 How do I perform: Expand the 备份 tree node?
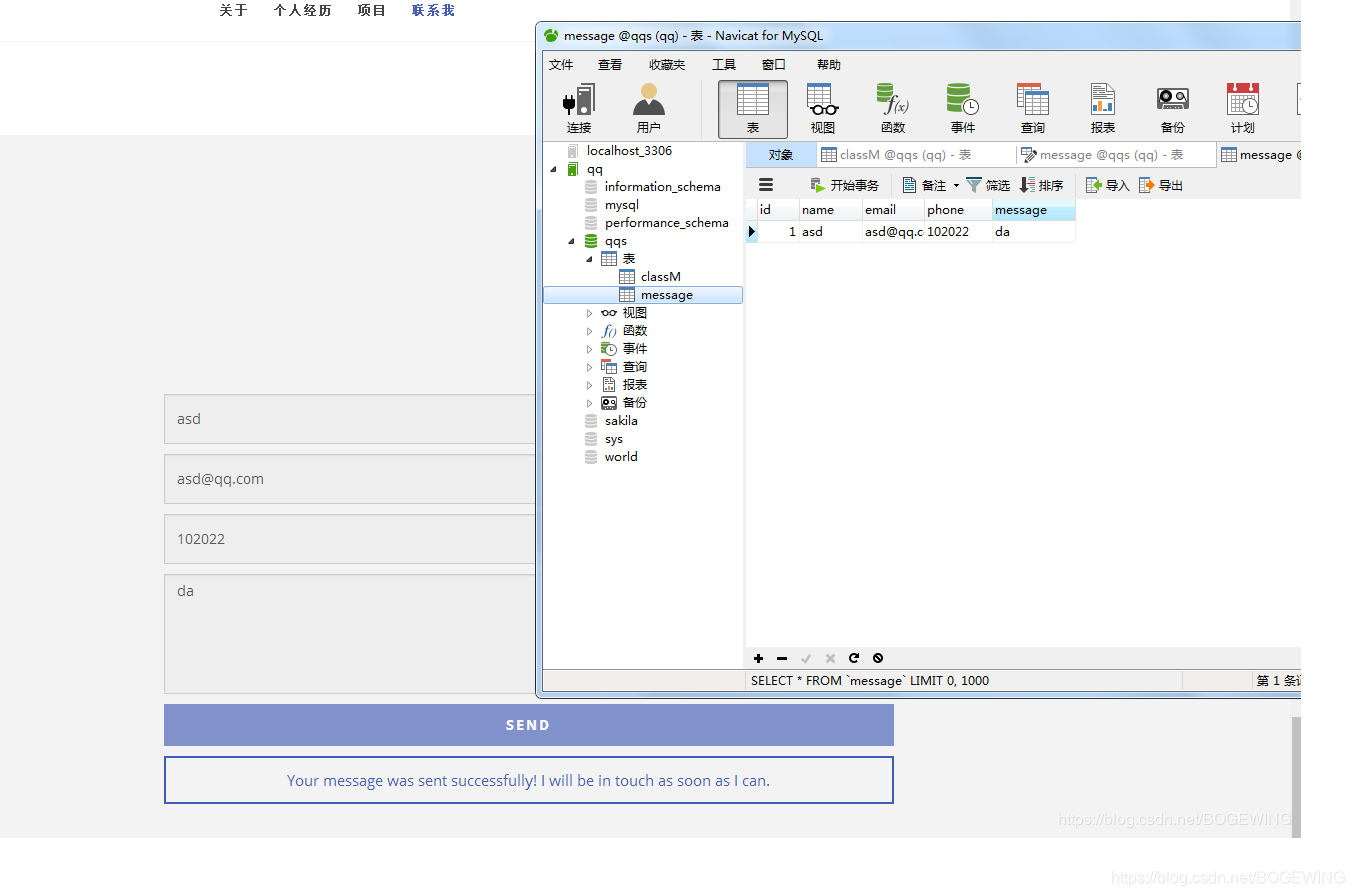[589, 403]
